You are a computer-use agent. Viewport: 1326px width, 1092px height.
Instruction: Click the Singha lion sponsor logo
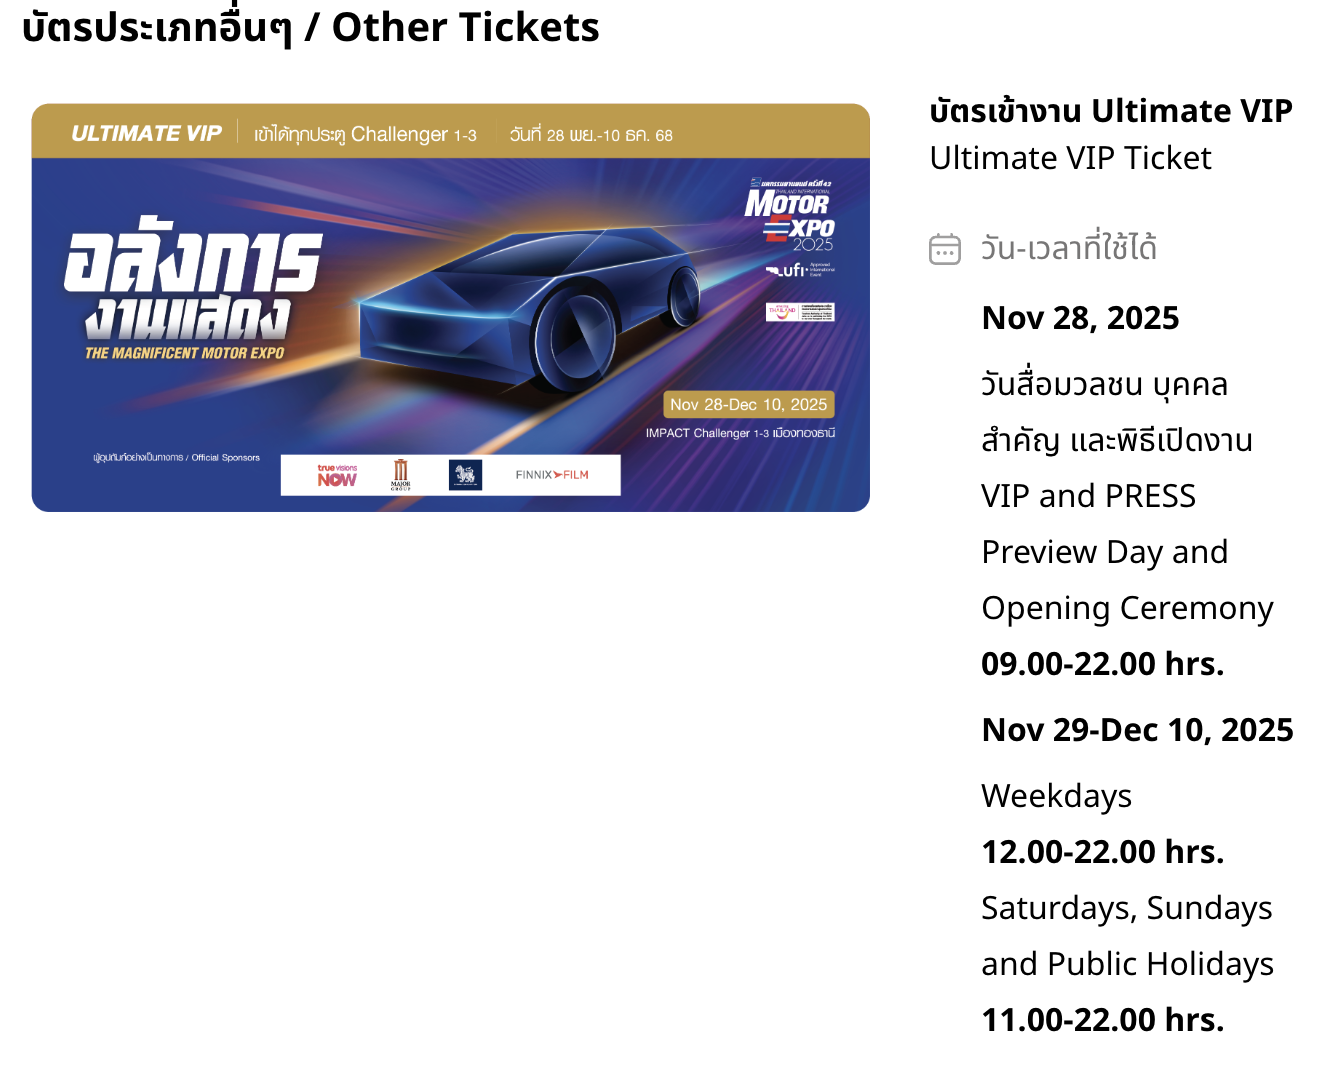coord(465,475)
